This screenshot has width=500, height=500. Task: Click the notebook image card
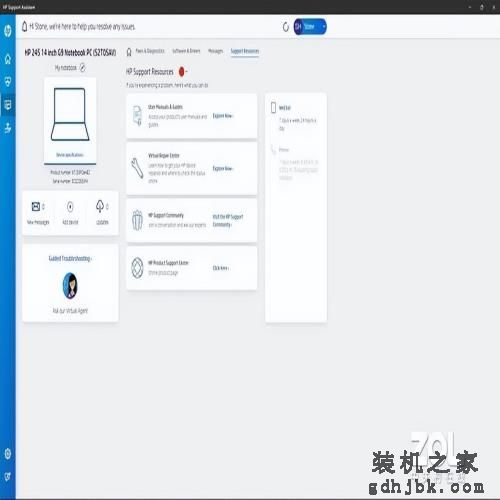pos(70,121)
